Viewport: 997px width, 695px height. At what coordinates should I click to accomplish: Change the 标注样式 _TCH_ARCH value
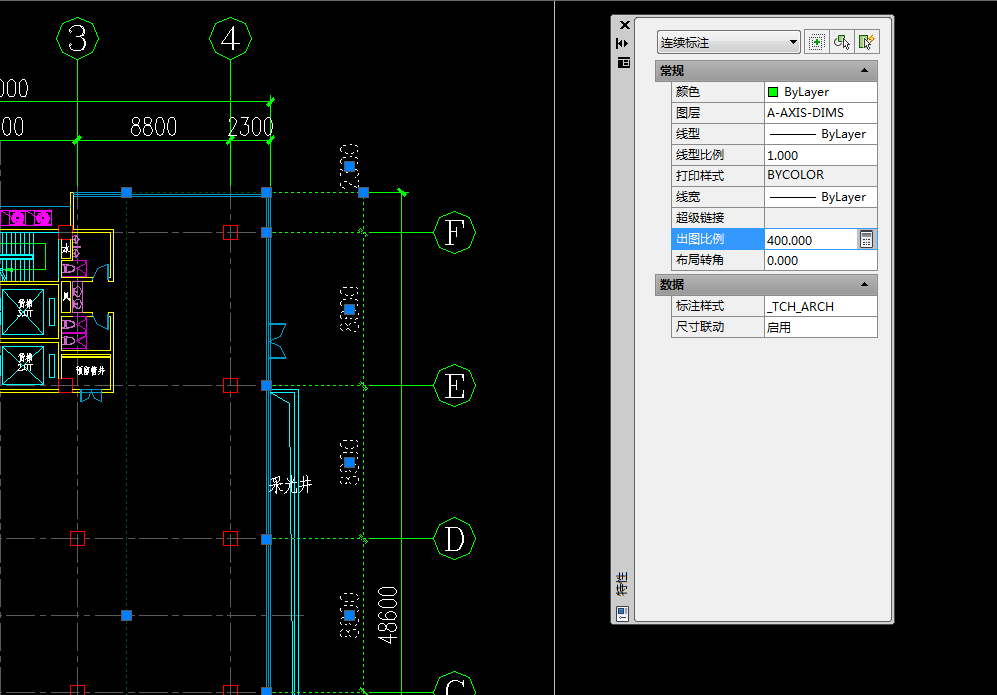coord(820,306)
